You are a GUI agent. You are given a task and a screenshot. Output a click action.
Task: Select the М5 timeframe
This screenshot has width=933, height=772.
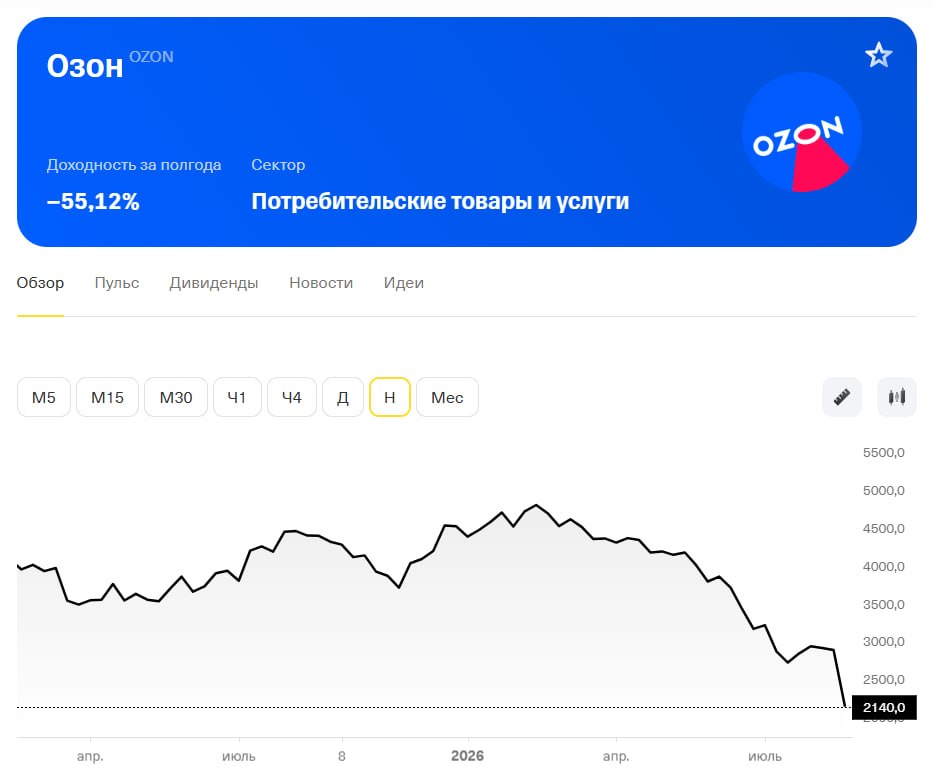[x=44, y=397]
